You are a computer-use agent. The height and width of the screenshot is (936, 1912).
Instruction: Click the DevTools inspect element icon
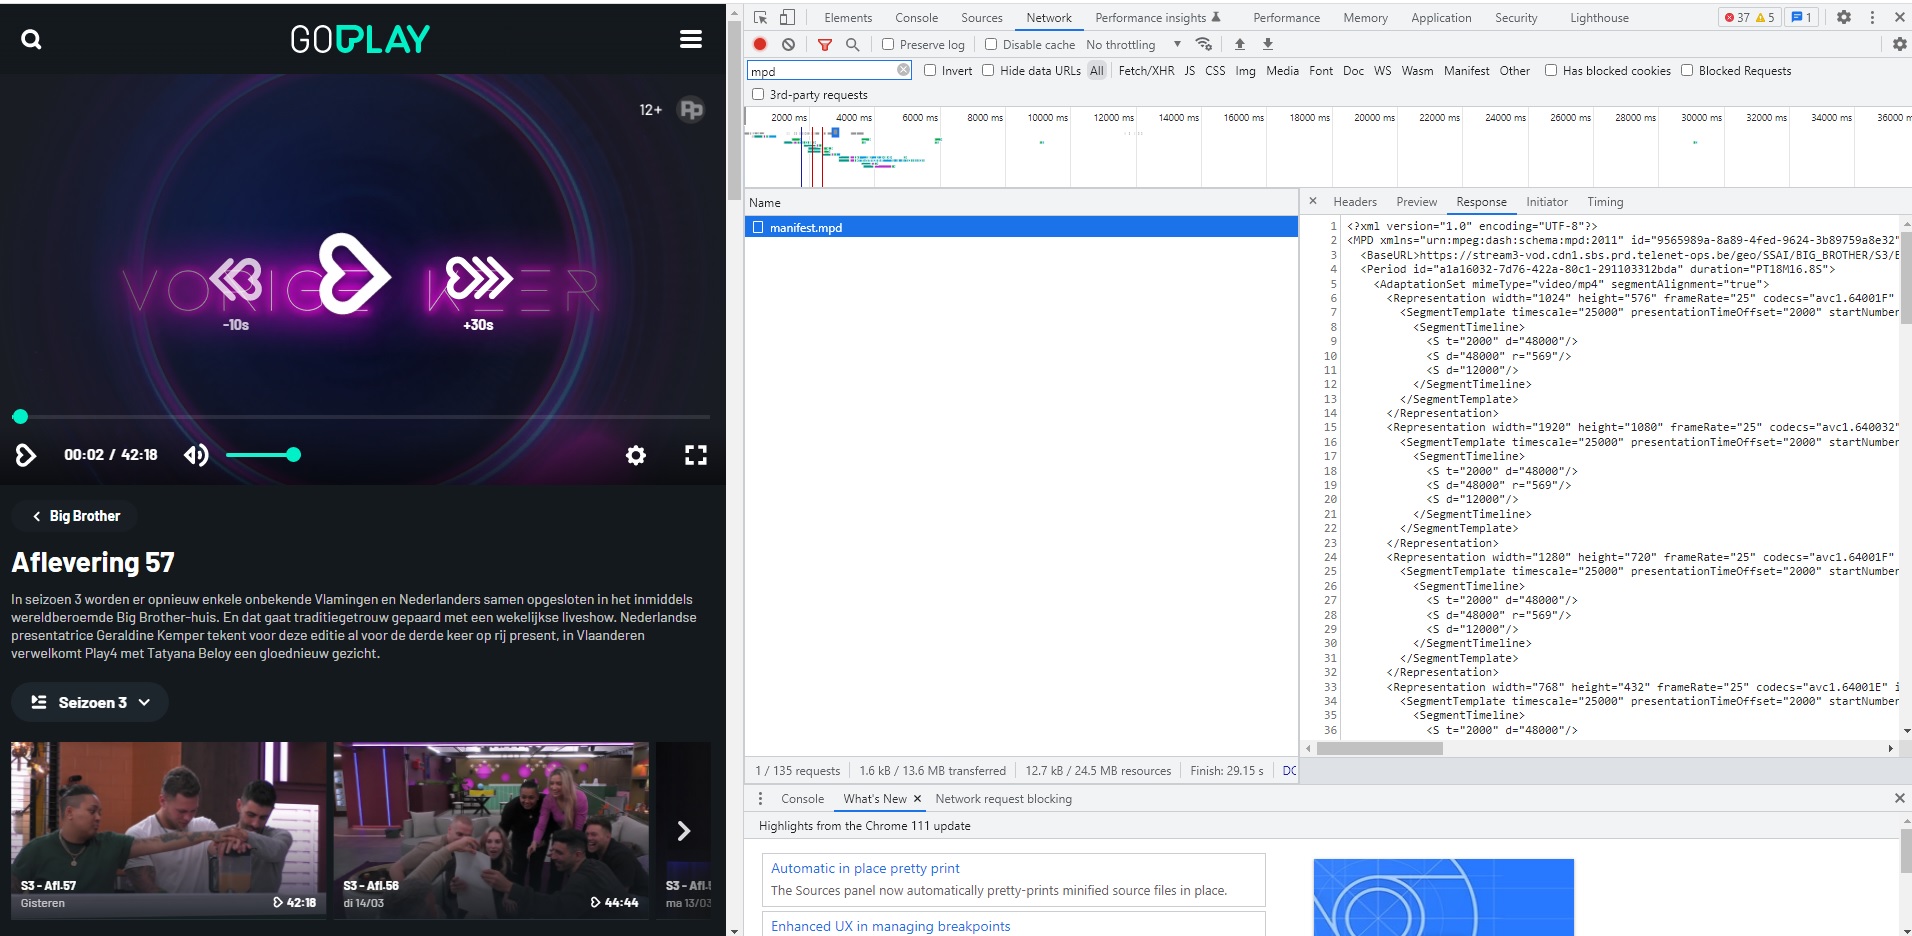(761, 17)
